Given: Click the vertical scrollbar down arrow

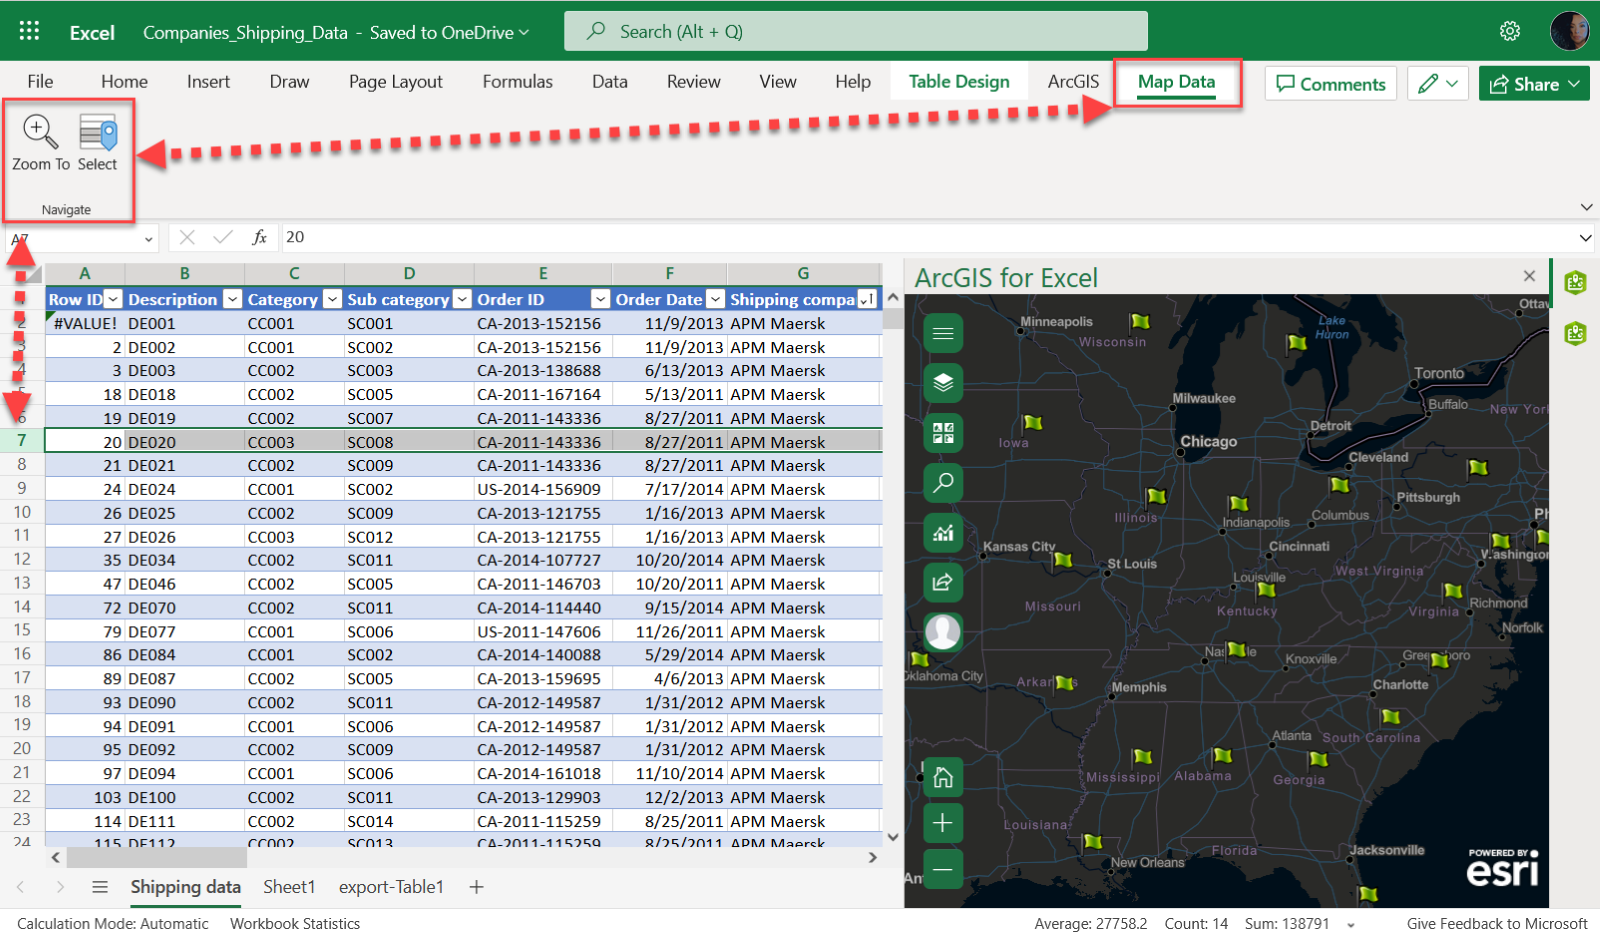Looking at the screenshot, I should pos(893,837).
